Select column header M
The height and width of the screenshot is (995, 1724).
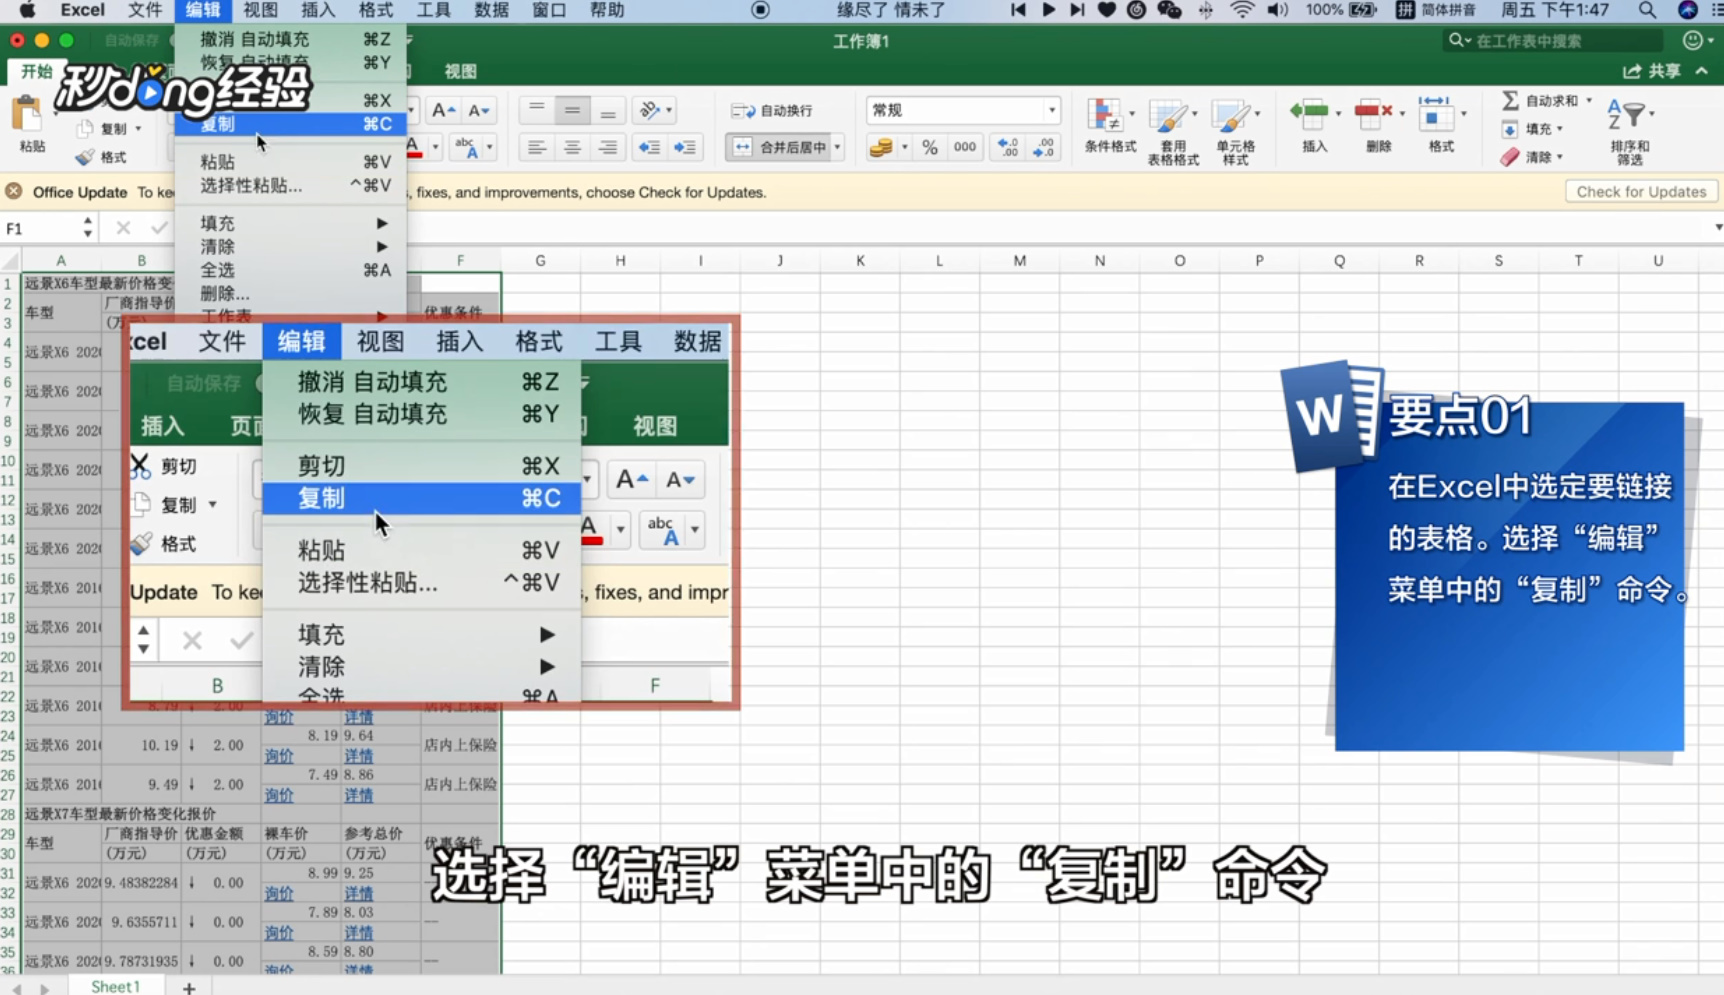(x=1019, y=260)
